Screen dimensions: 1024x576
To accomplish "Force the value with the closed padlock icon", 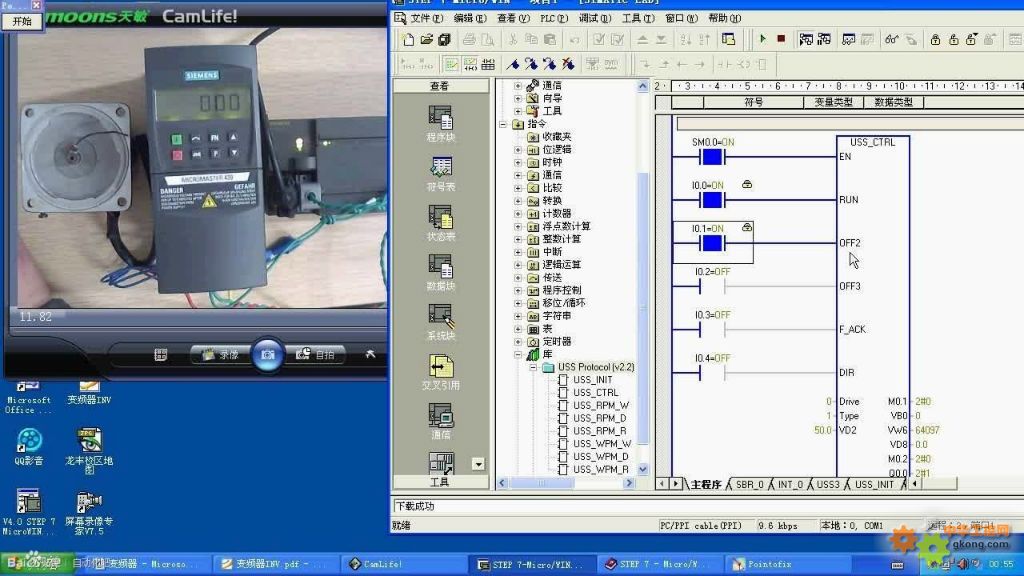I will point(935,39).
